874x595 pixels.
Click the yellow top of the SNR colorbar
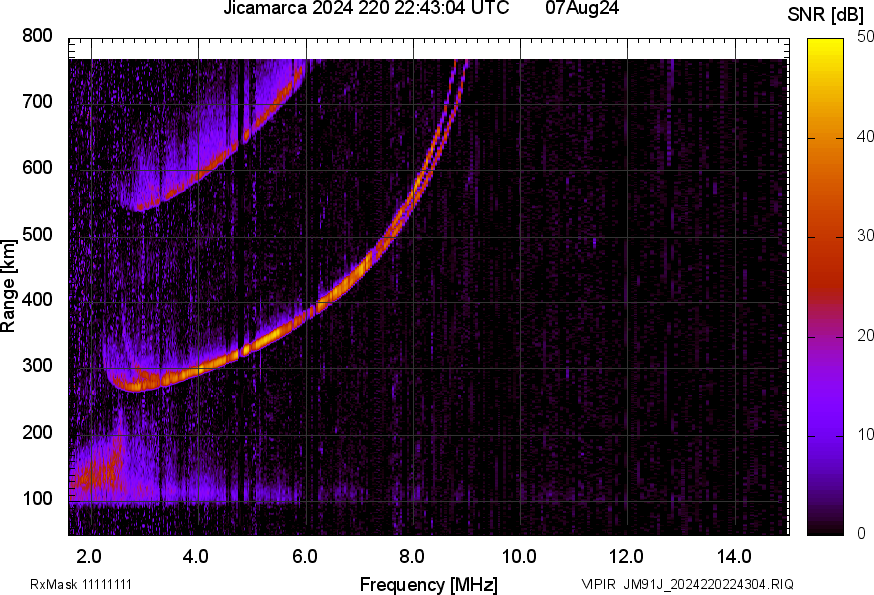click(826, 47)
